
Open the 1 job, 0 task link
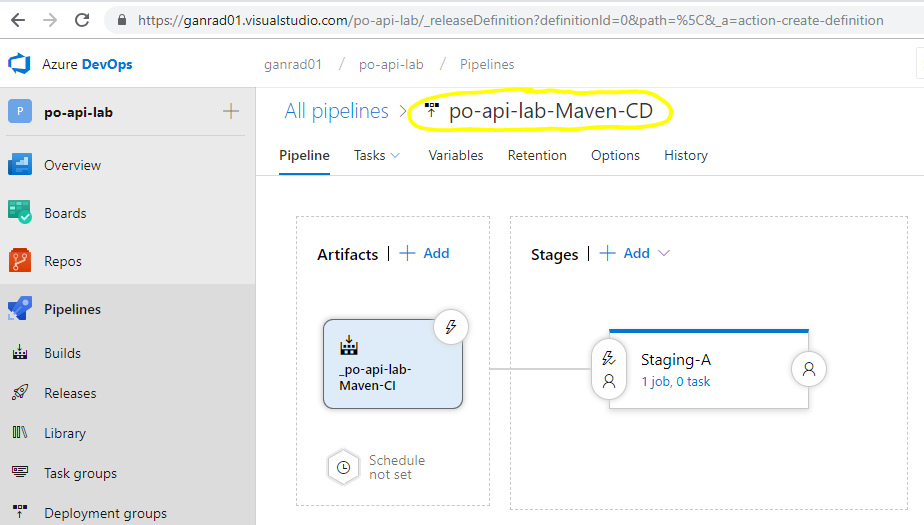tap(675, 382)
